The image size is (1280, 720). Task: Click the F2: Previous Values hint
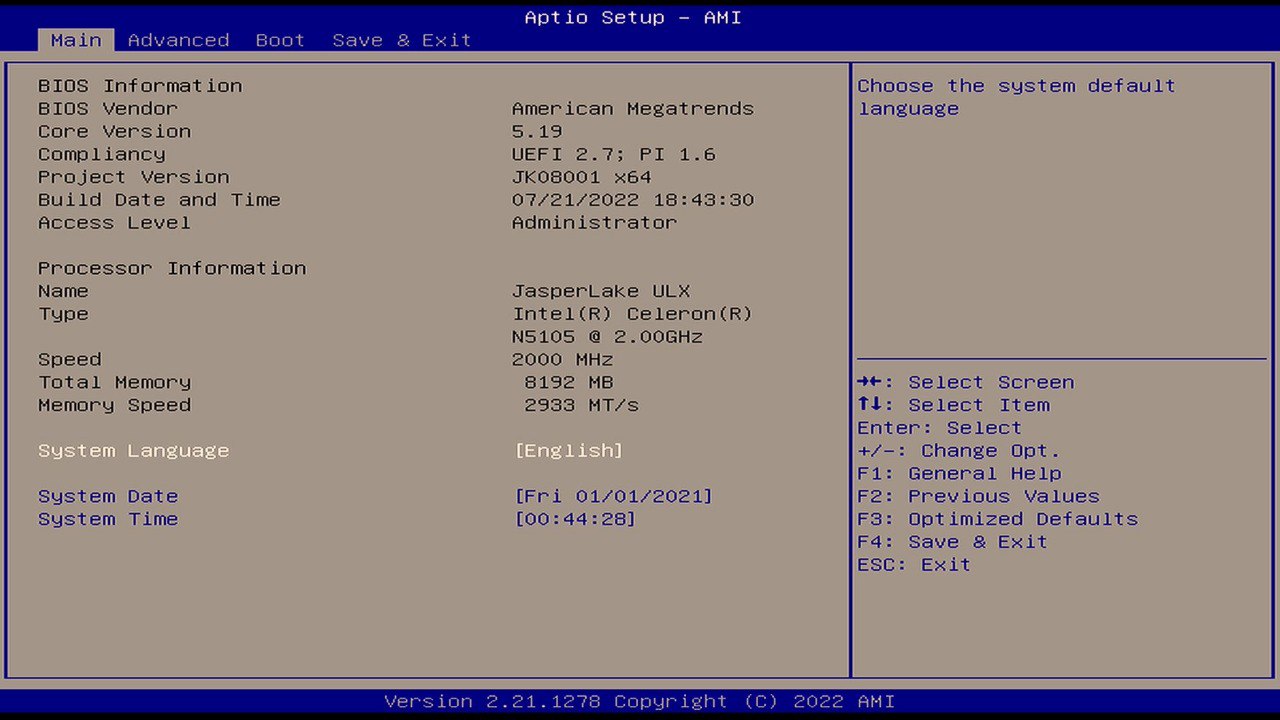[978, 496]
